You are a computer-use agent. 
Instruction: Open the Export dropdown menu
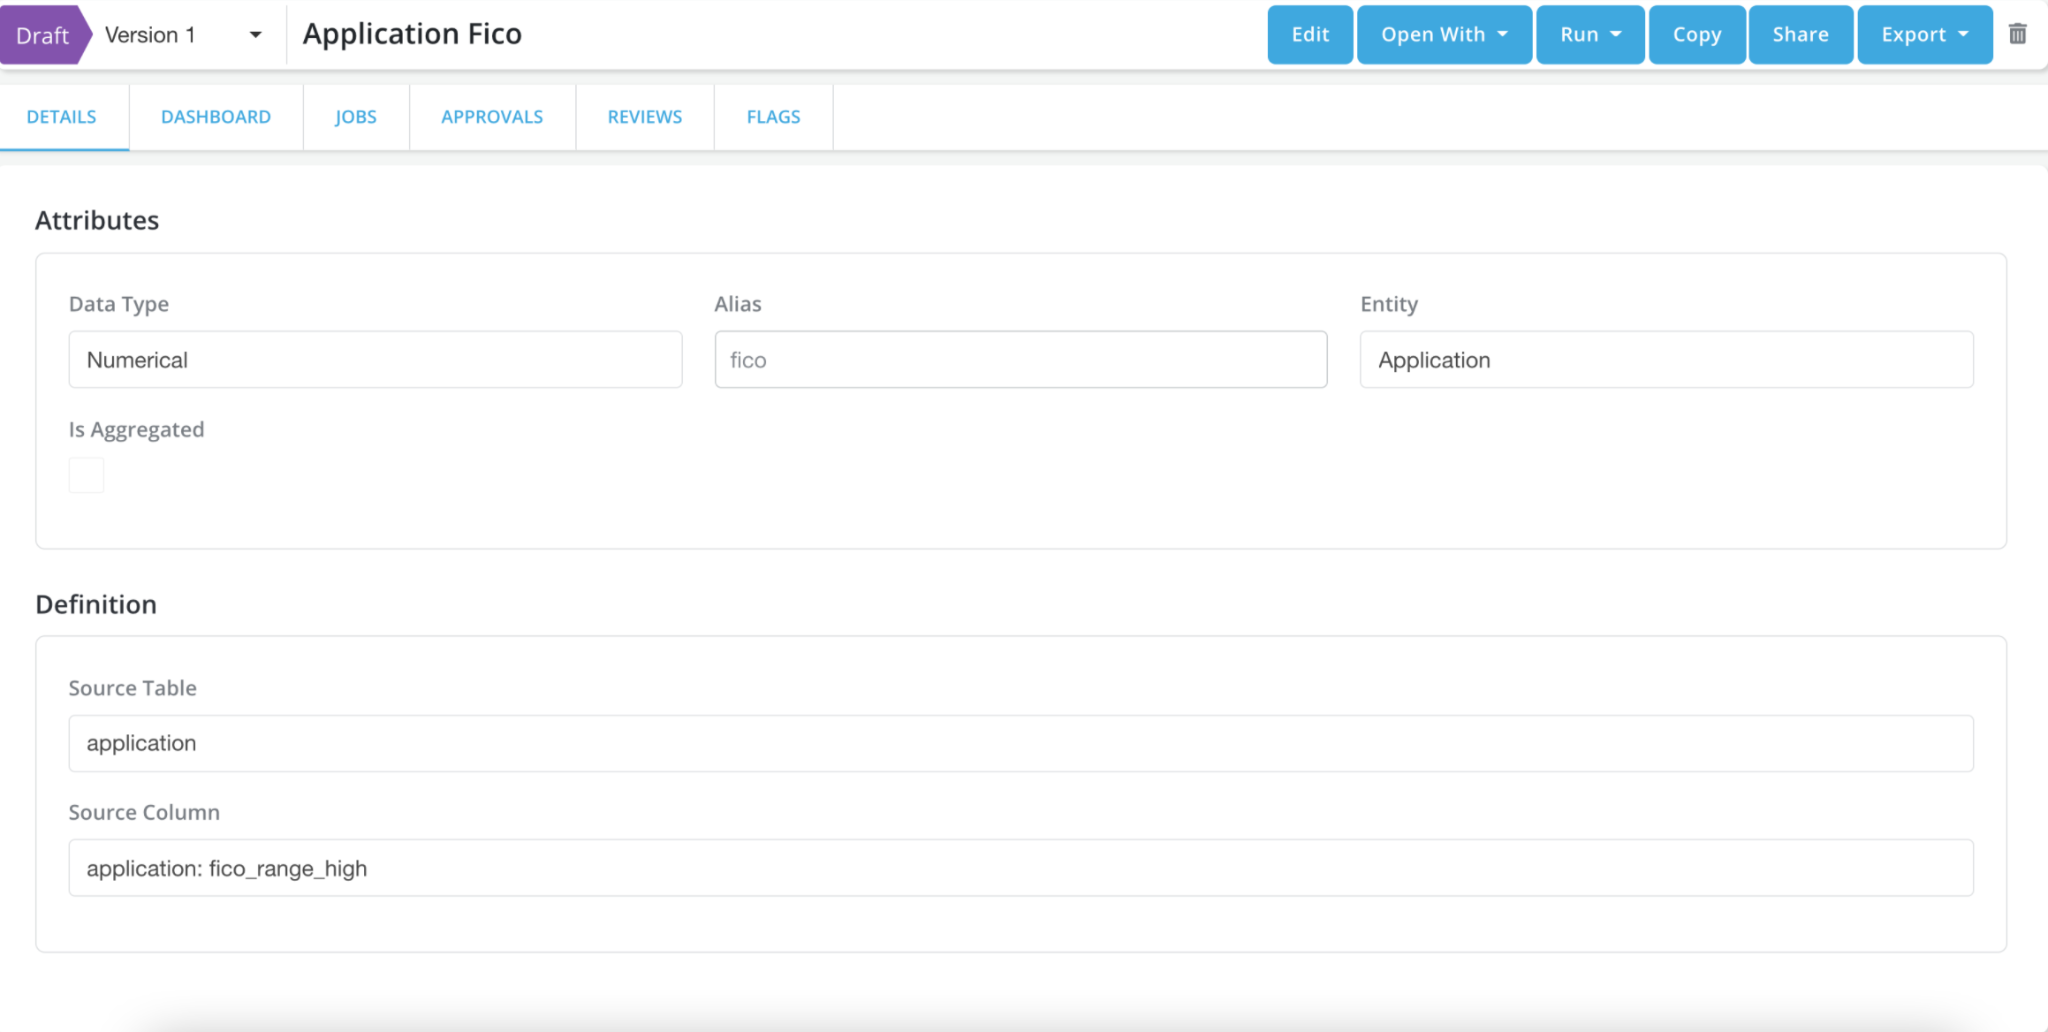pos(1924,35)
